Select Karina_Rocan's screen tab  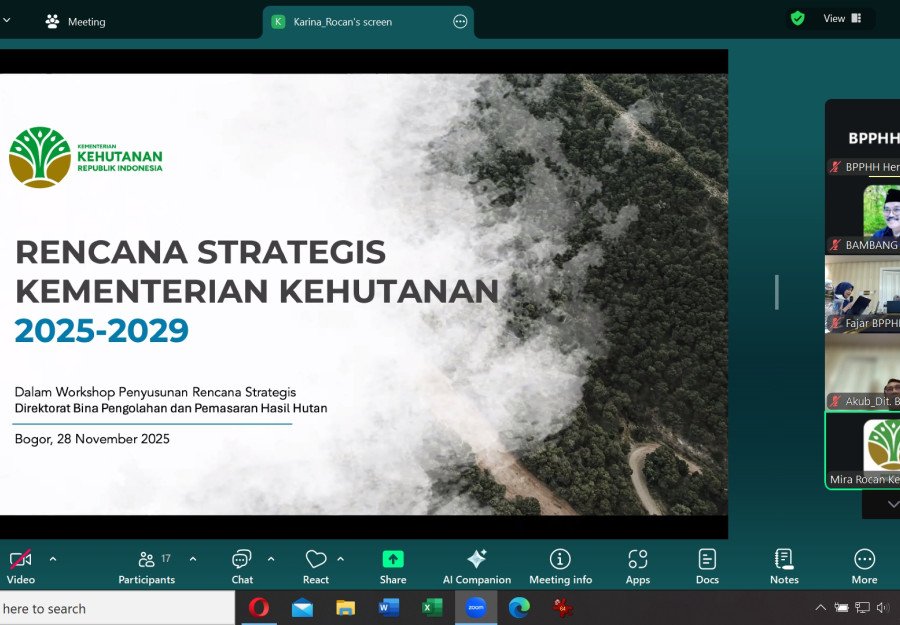click(x=343, y=21)
